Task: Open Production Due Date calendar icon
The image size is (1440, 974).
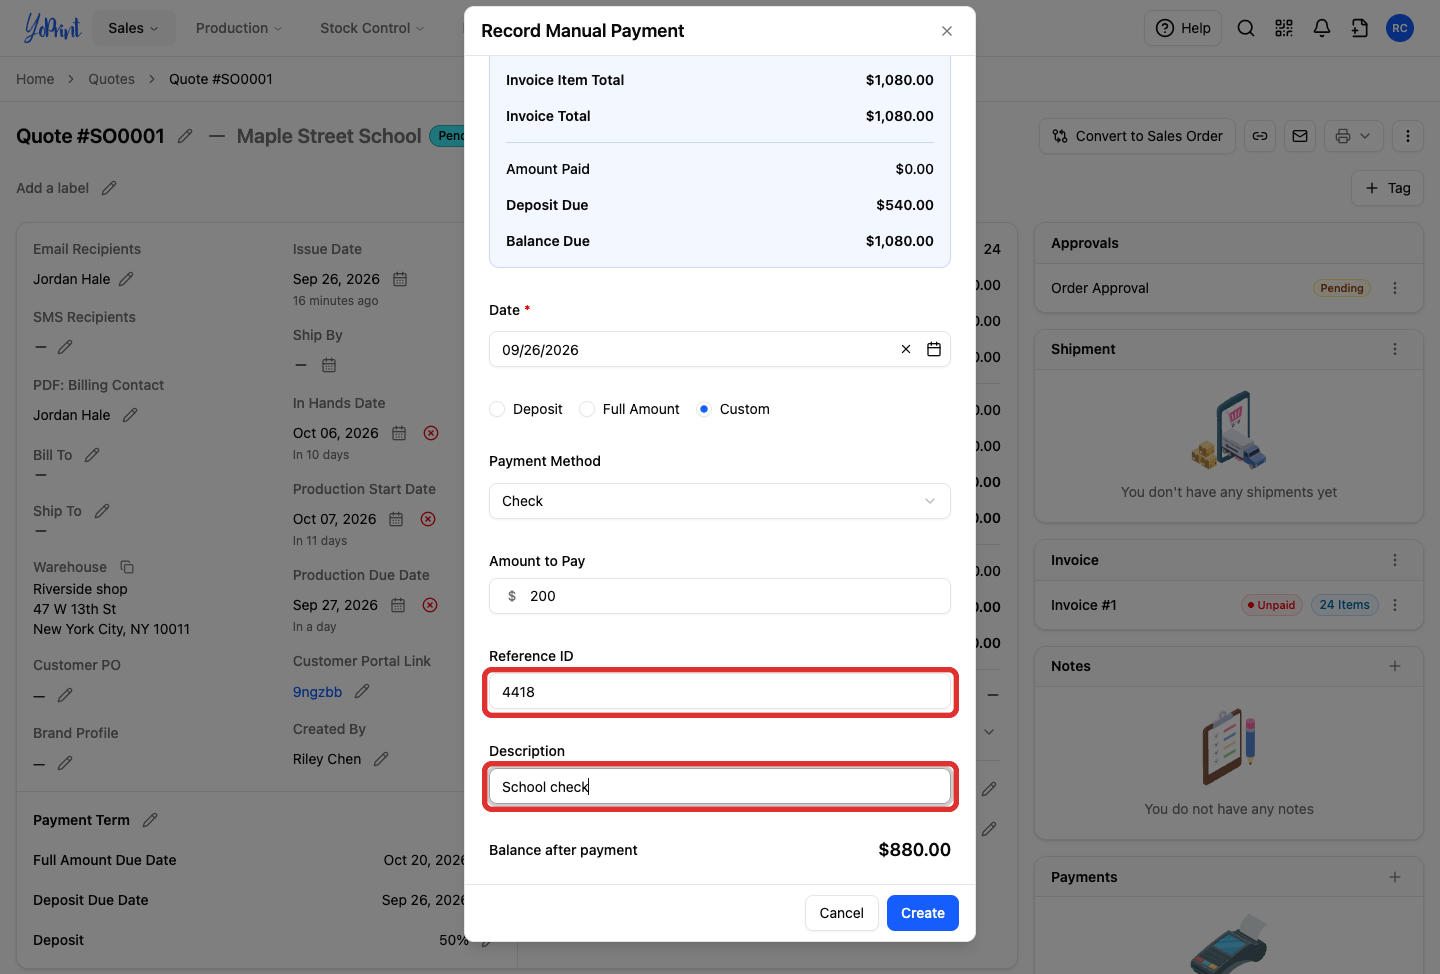Action: point(398,605)
